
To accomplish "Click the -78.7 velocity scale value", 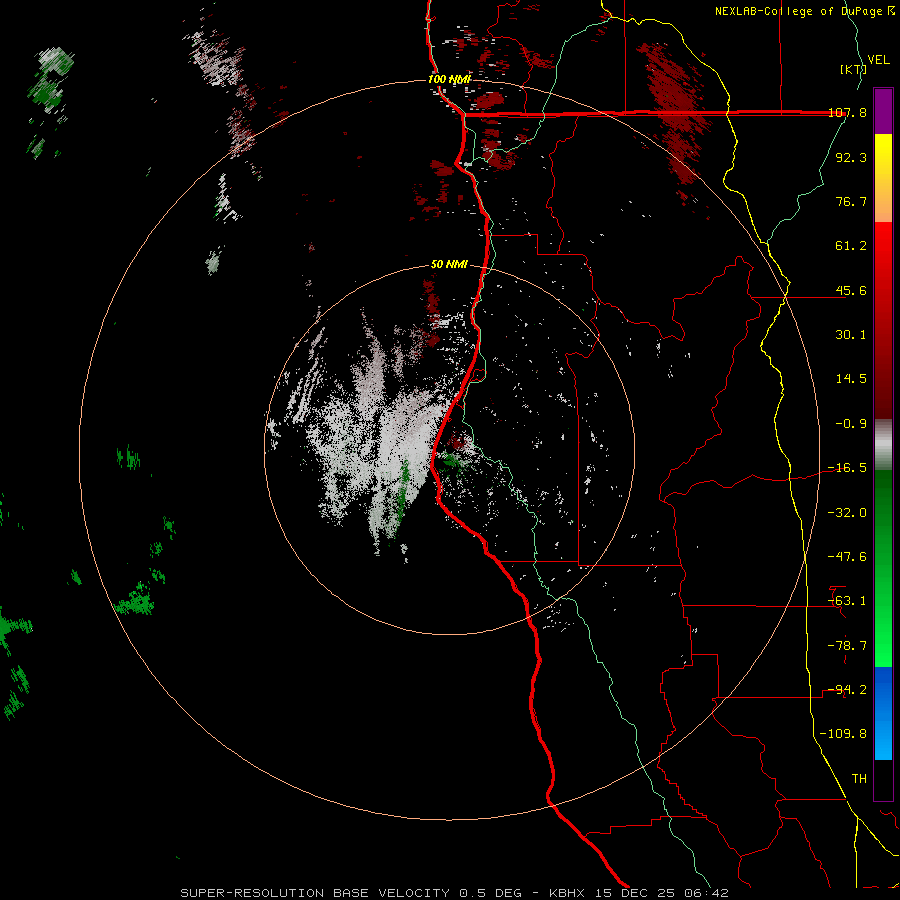I will pos(847,646).
